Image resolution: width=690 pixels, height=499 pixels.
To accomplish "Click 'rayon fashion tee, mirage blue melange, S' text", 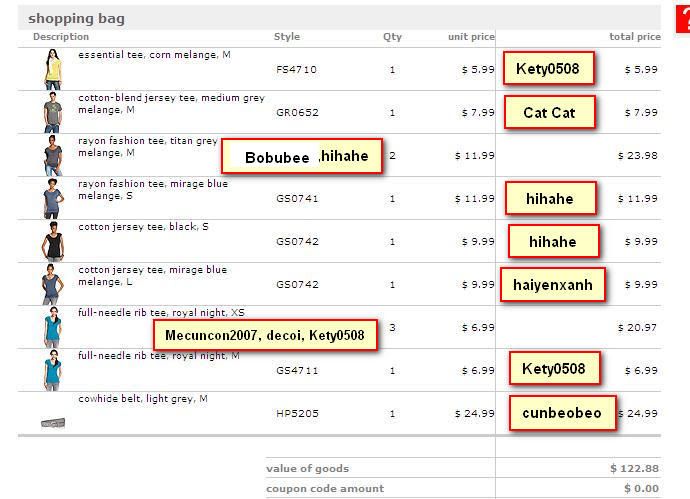I will [x=152, y=190].
